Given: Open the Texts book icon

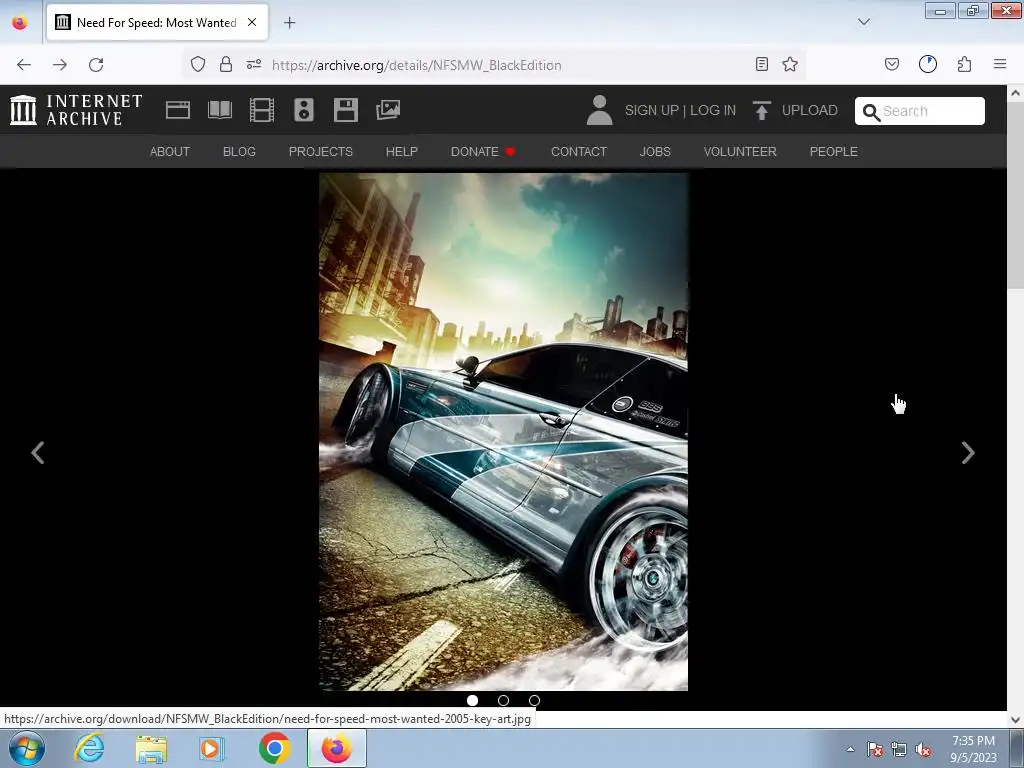Looking at the screenshot, I should point(220,110).
